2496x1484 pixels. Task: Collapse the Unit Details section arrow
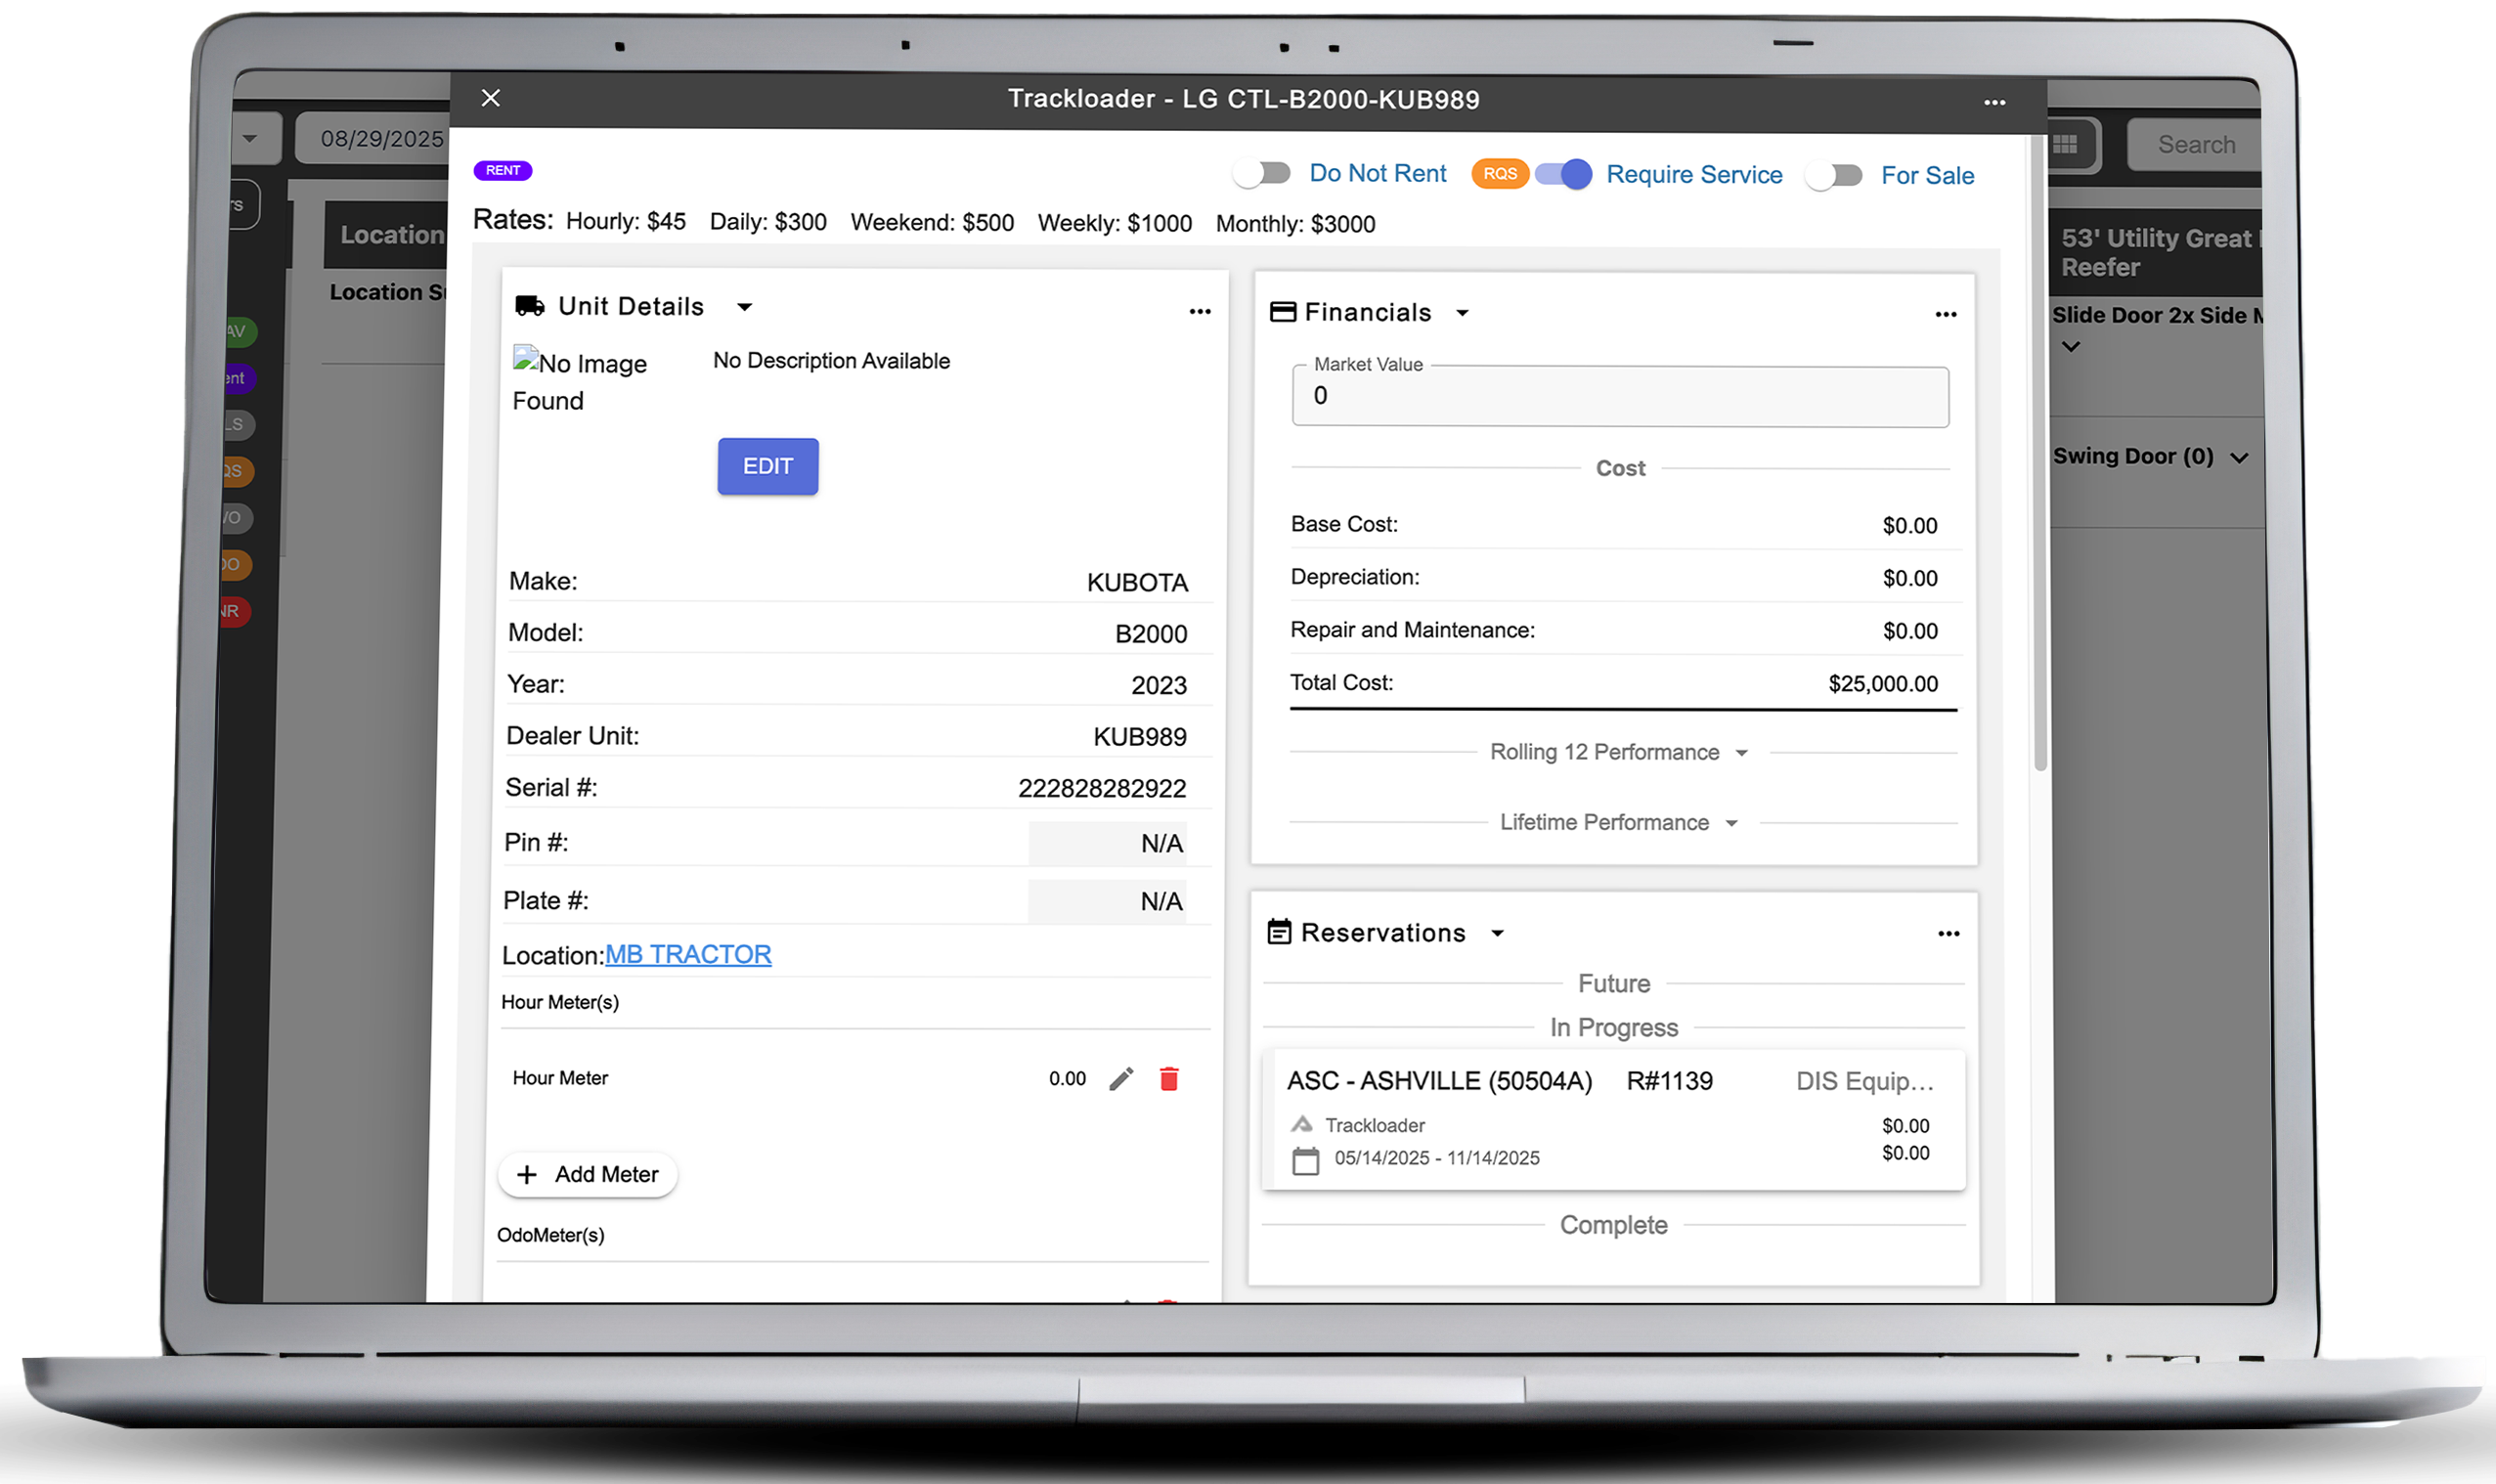(744, 307)
